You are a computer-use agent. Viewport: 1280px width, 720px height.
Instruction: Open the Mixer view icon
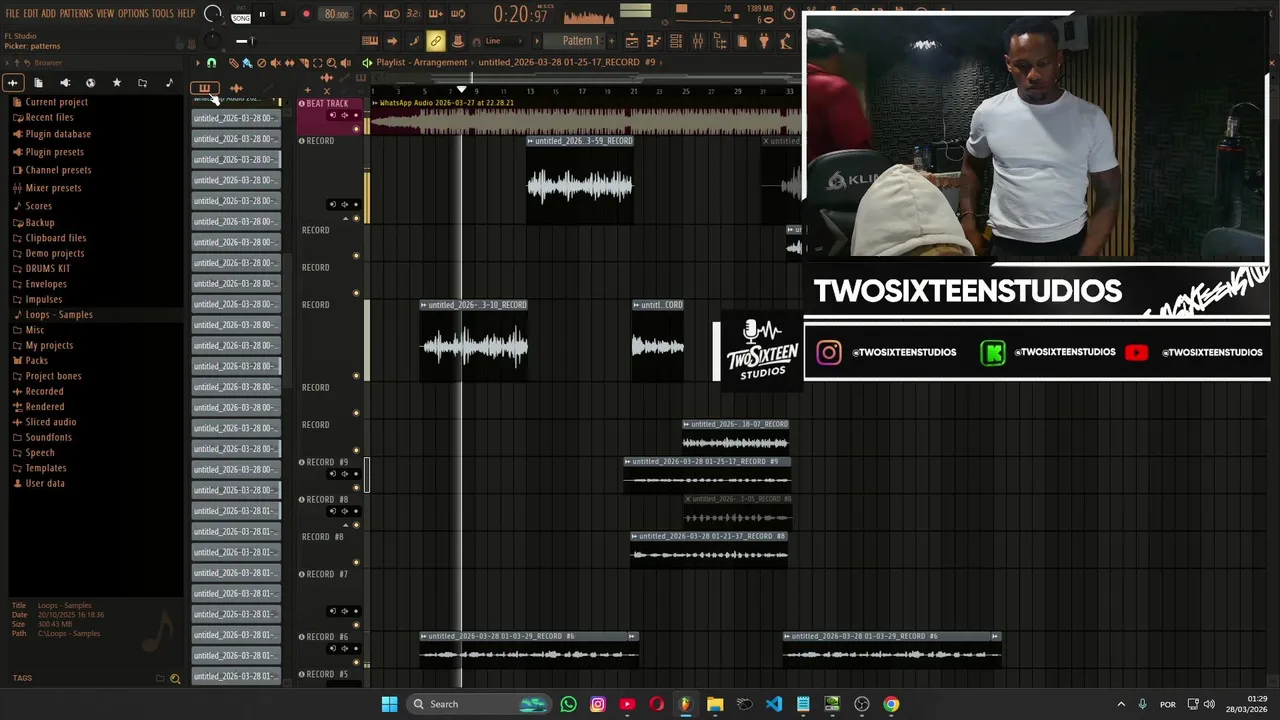[x=698, y=41]
